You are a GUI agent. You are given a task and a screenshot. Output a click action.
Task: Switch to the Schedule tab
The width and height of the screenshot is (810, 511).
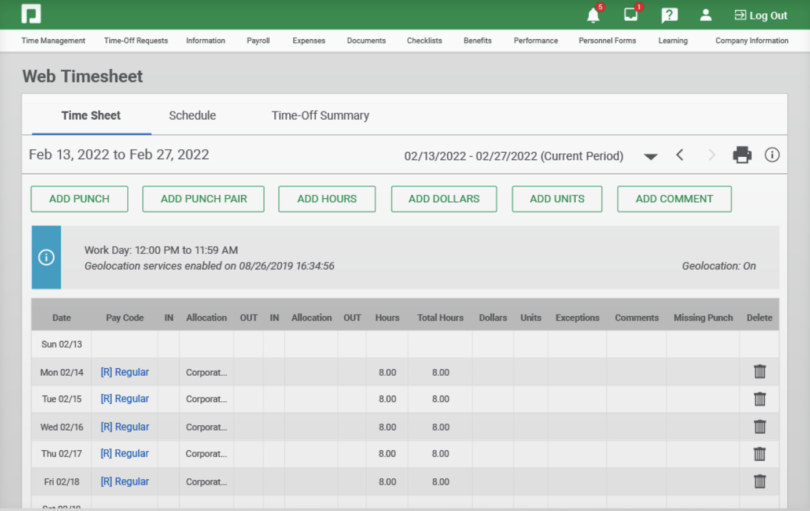(x=192, y=115)
